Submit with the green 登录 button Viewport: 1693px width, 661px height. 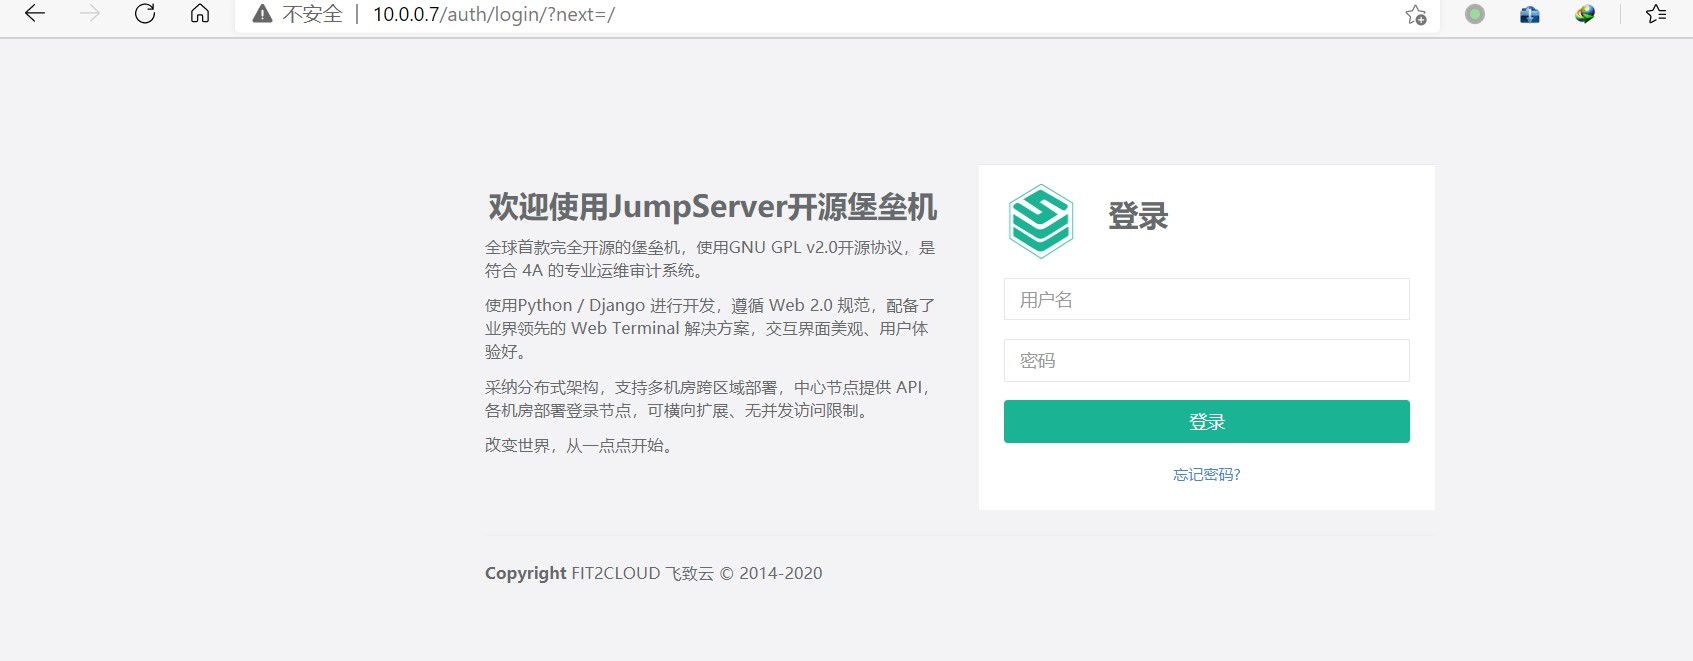coord(1207,421)
